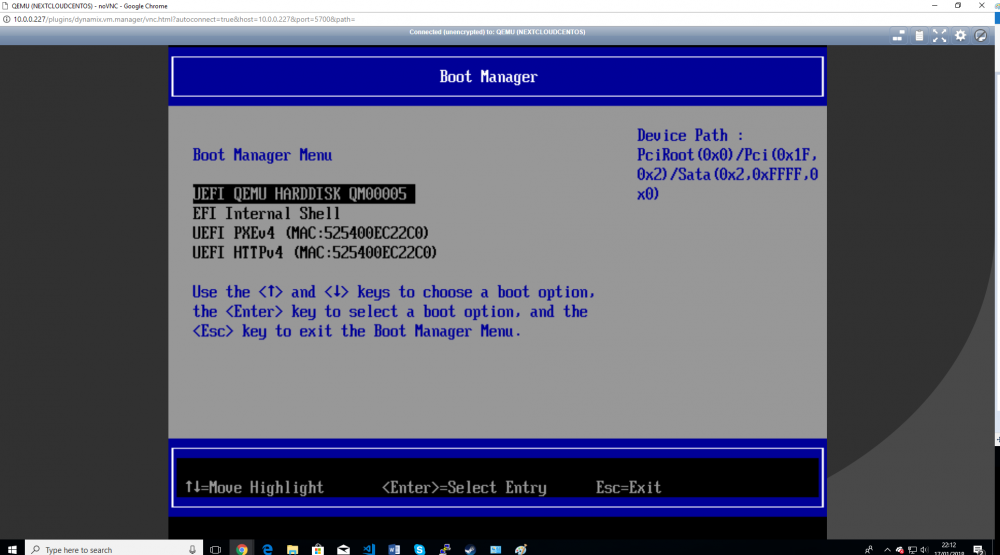Open Microsoft Edge from taskbar
1000x555 pixels.
coord(267,549)
